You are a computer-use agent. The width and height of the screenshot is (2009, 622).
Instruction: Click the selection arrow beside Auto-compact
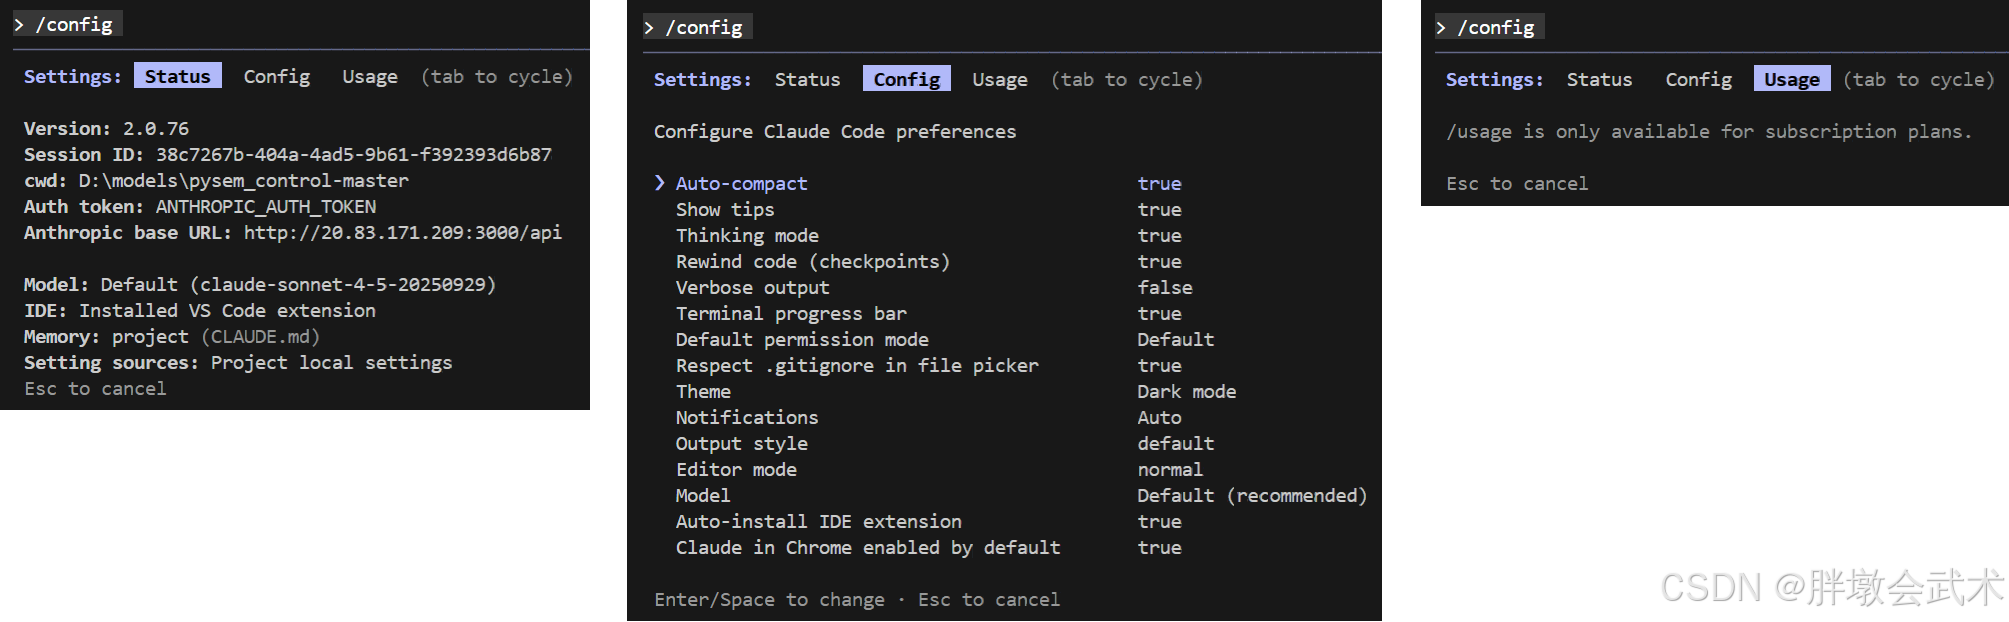pos(660,183)
